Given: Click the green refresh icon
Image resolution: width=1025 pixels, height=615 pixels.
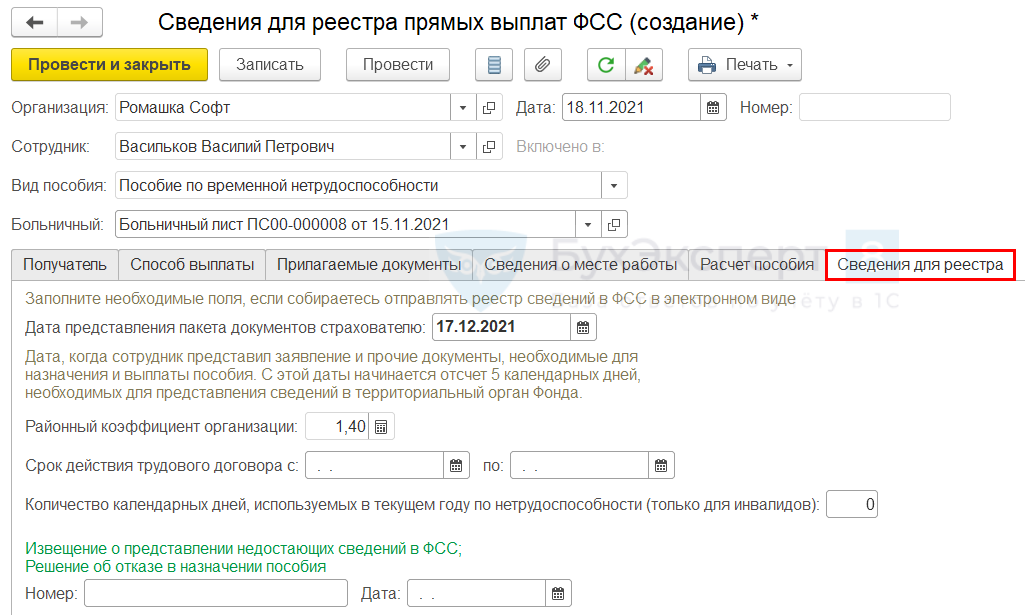Looking at the screenshot, I should [605, 65].
